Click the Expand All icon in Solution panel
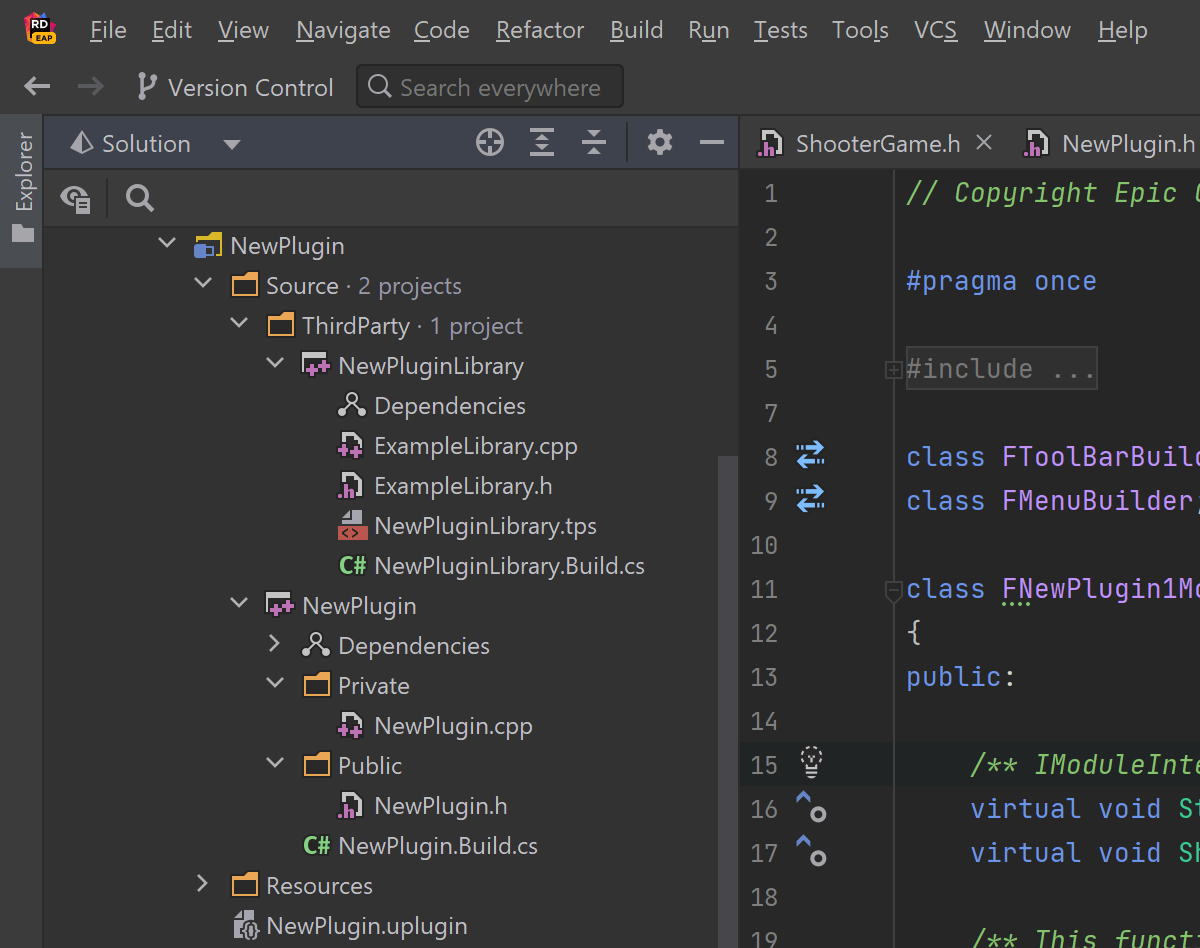 [x=541, y=143]
